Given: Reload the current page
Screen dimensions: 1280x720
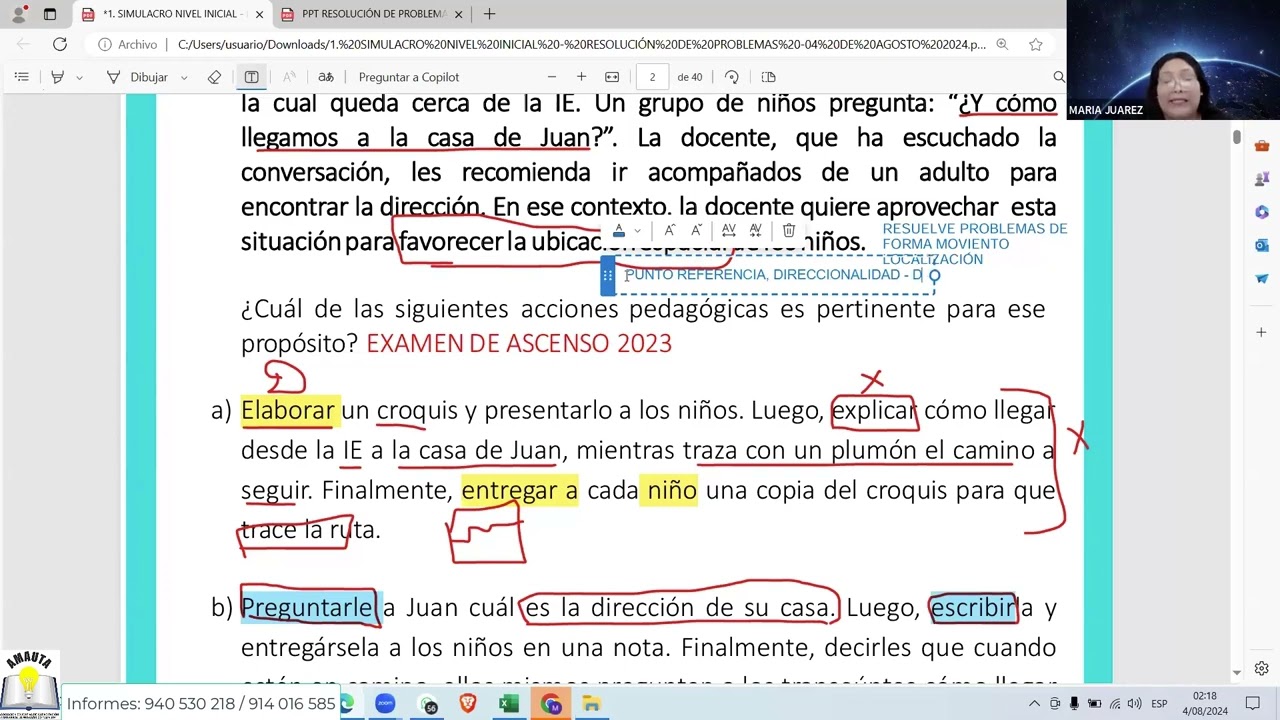Looking at the screenshot, I should (x=60, y=44).
